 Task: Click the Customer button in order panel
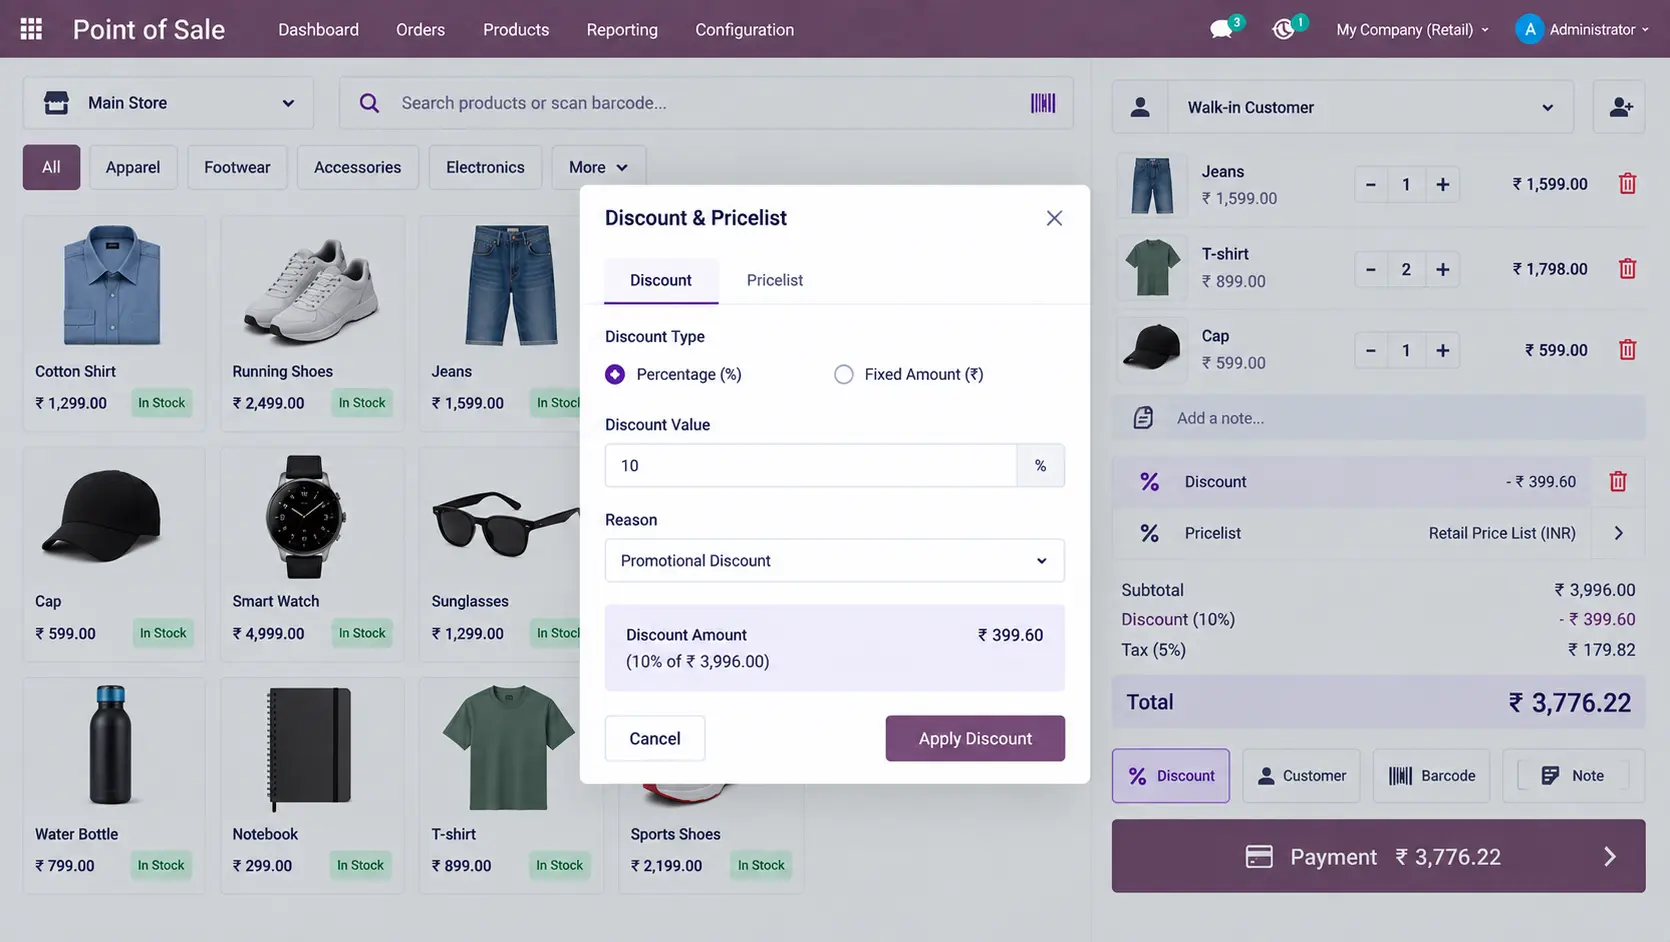pos(1301,776)
